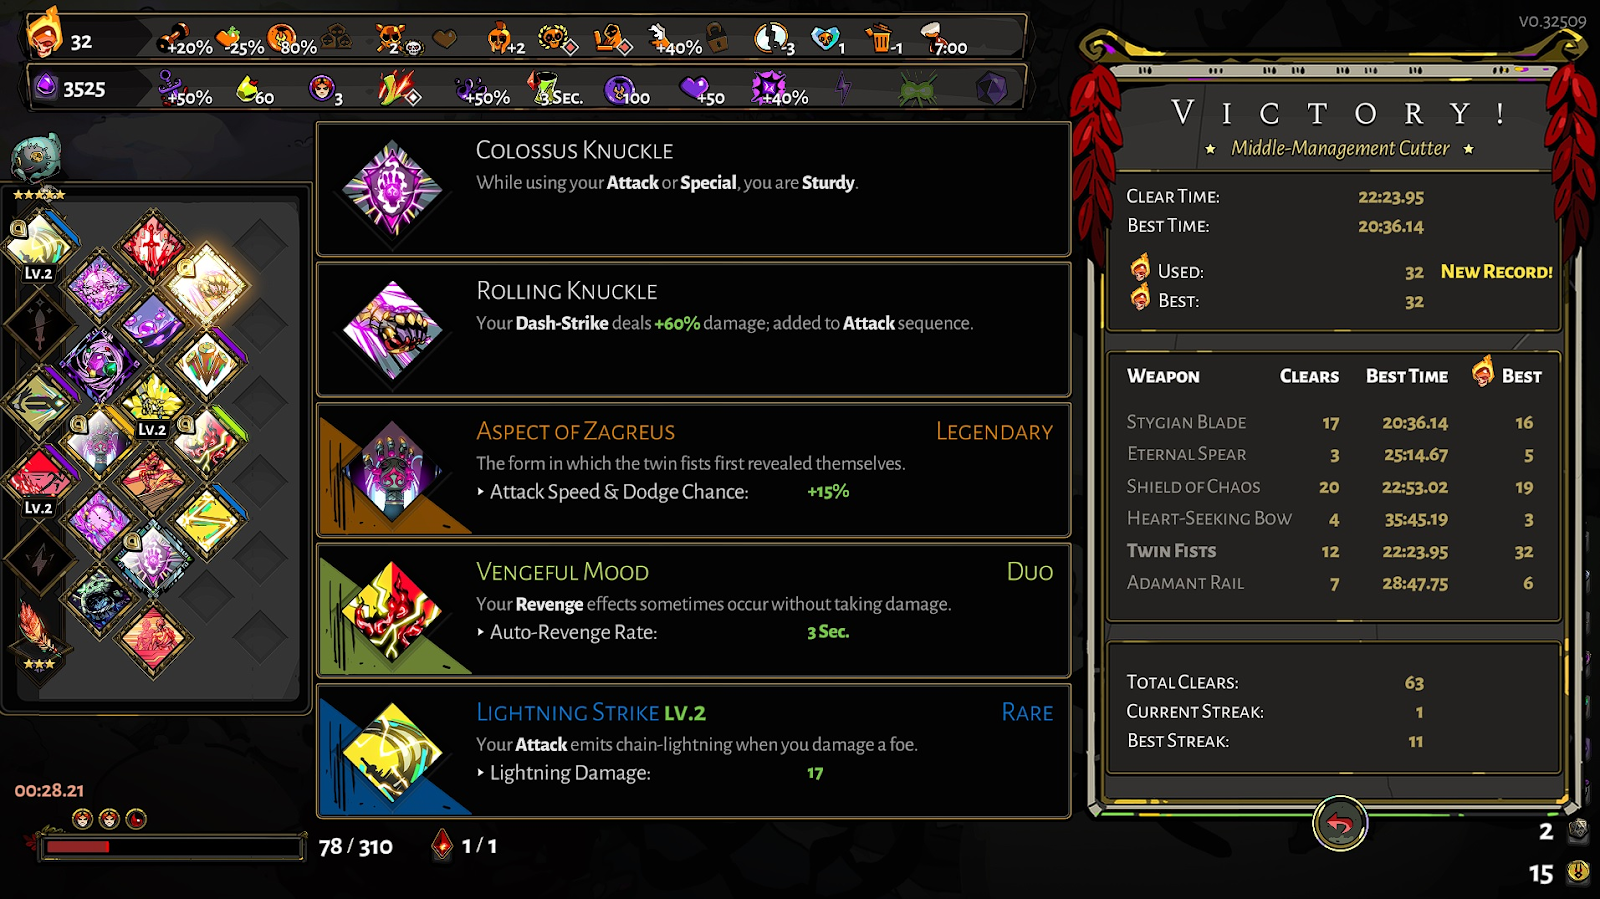Click the Vengeful Mood duo boon icon
This screenshot has height=899, width=1600.
point(393,611)
